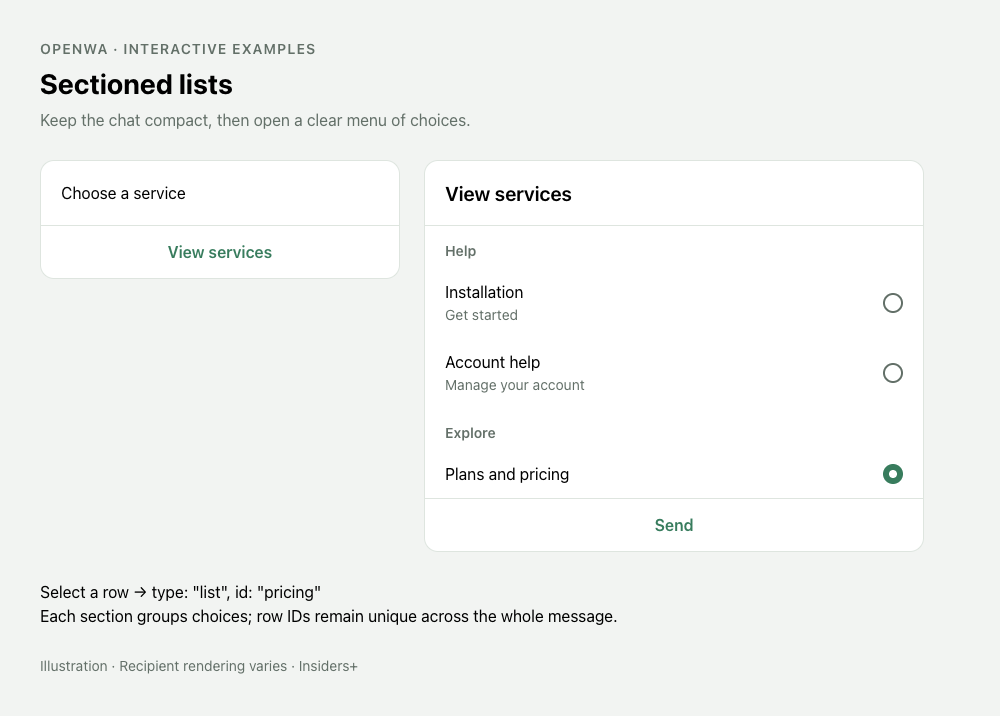Toggle the Plans and pricing radio button
Viewport: 1000px width, 716px height.
click(x=892, y=474)
